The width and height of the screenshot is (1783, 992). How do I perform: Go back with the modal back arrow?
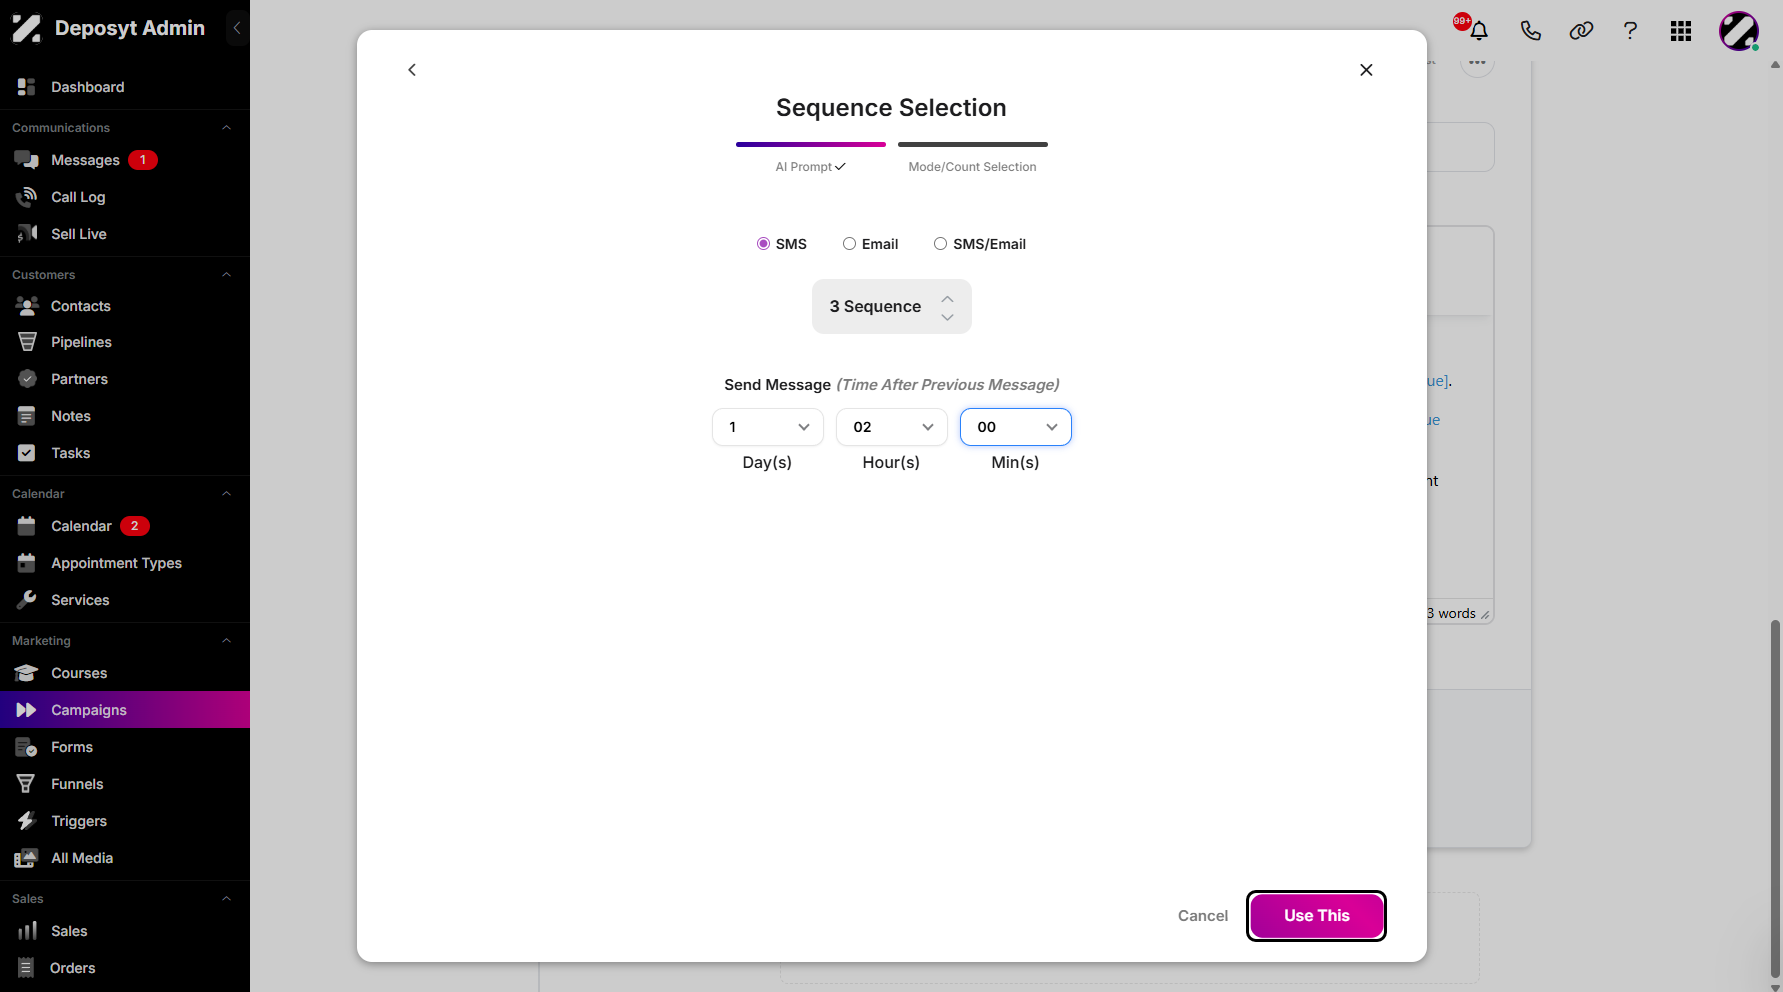(x=412, y=70)
